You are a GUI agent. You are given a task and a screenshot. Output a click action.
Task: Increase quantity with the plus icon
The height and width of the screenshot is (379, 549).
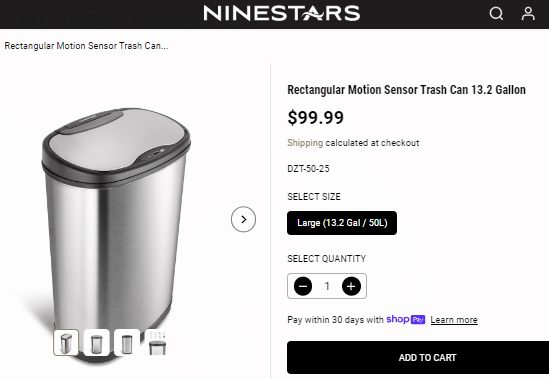point(351,286)
